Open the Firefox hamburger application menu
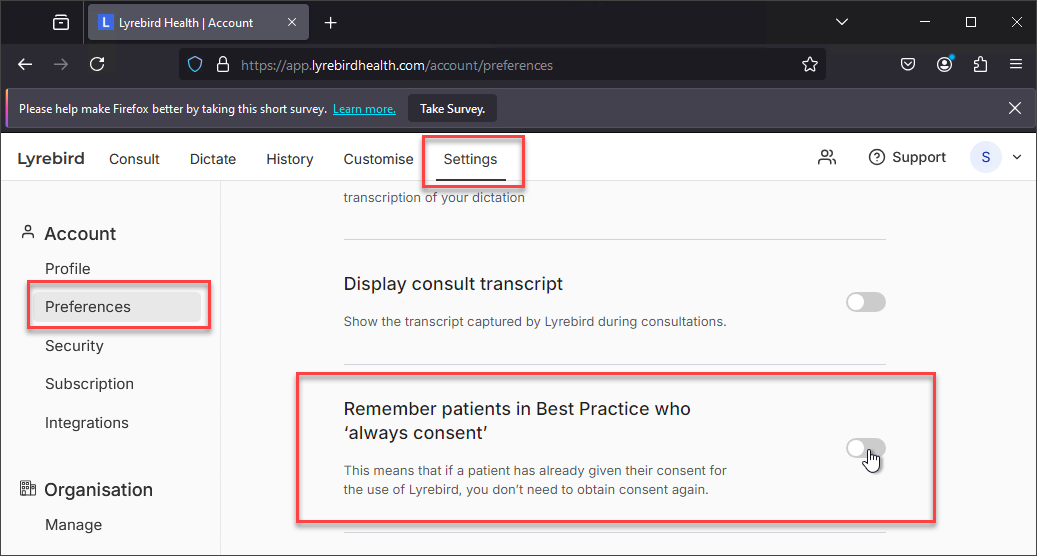Image resolution: width=1037 pixels, height=556 pixels. (x=1016, y=64)
